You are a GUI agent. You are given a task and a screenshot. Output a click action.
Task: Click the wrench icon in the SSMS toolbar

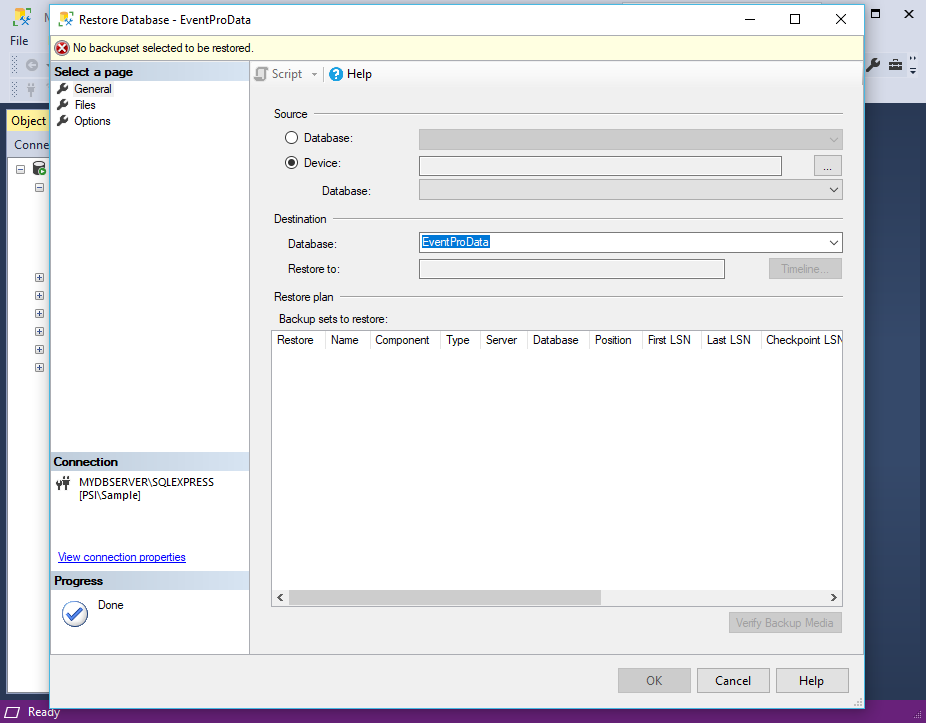pos(873,65)
